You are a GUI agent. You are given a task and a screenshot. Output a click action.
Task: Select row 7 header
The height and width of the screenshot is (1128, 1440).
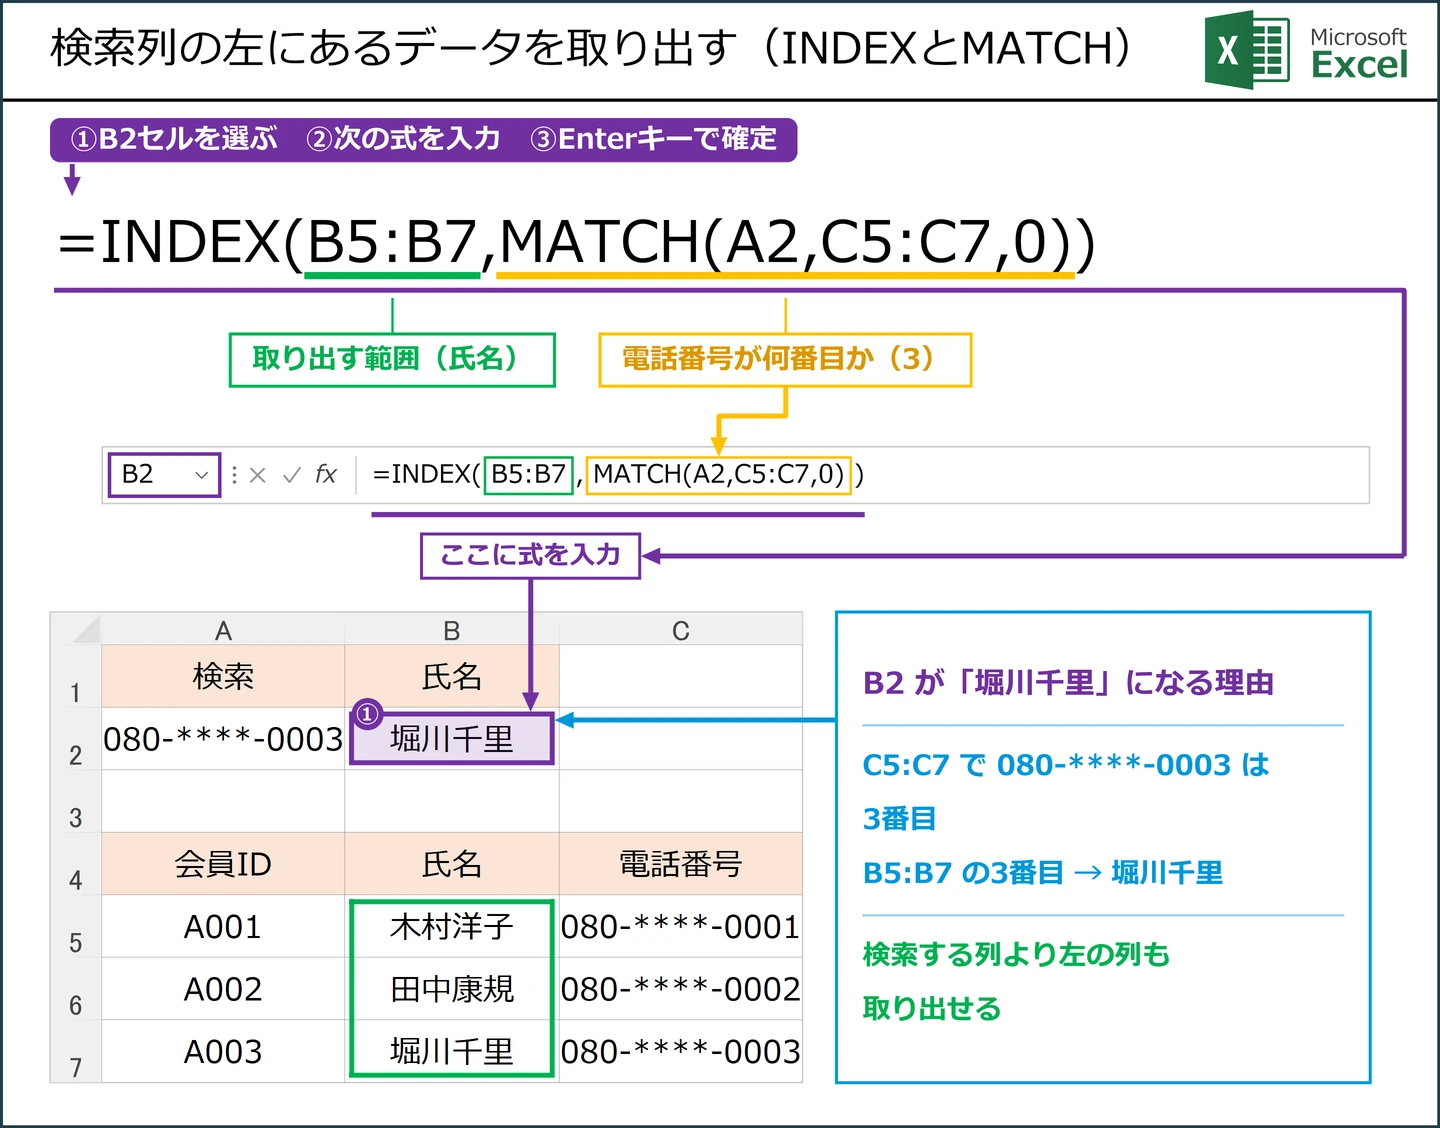(x=76, y=1051)
